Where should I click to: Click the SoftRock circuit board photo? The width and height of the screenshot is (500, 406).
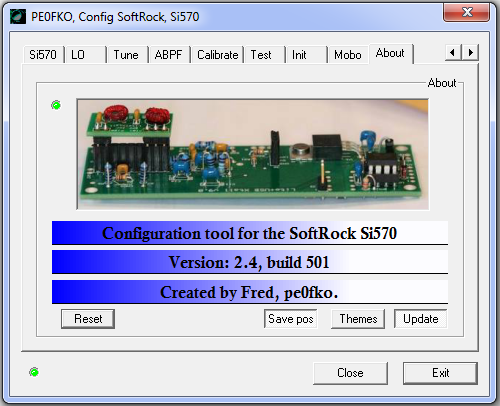pos(253,154)
